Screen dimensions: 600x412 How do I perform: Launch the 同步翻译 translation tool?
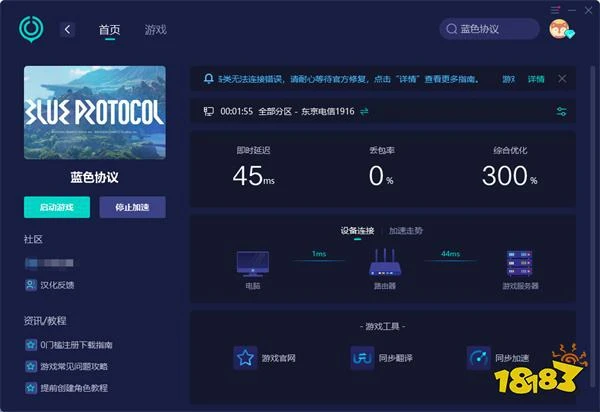tap(362, 357)
